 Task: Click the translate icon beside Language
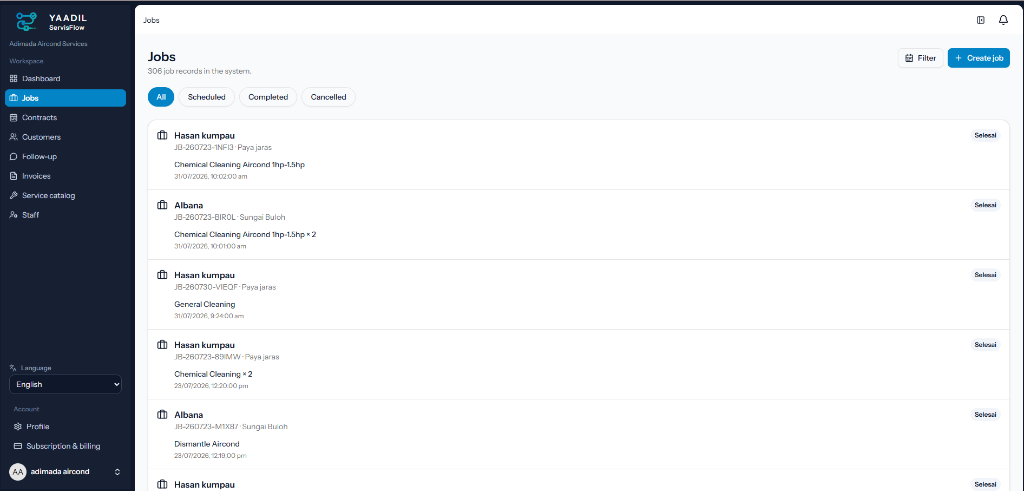[12, 368]
